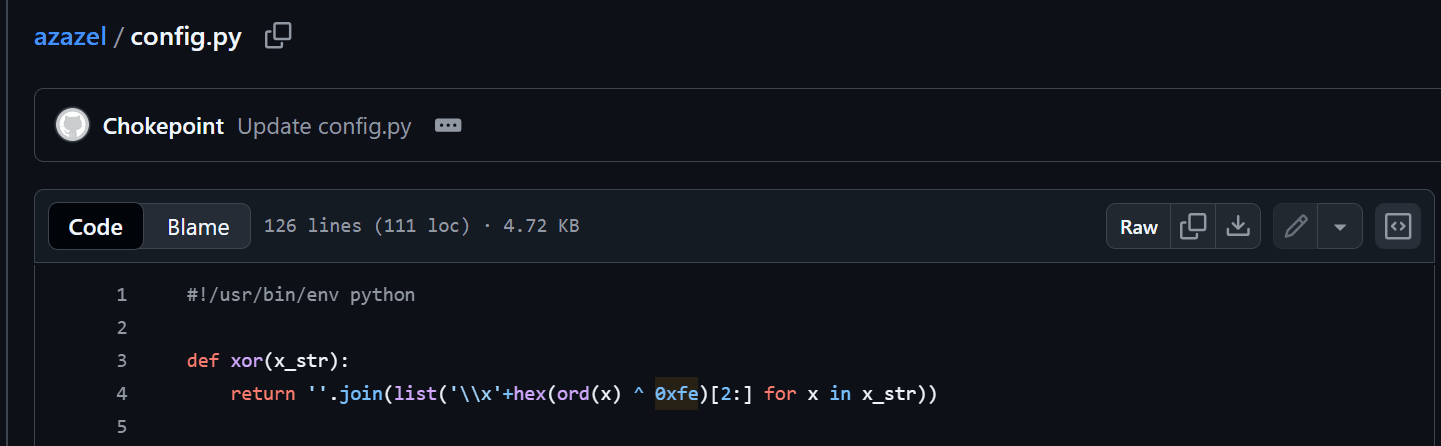Switch to the Blame view tab

(198, 226)
